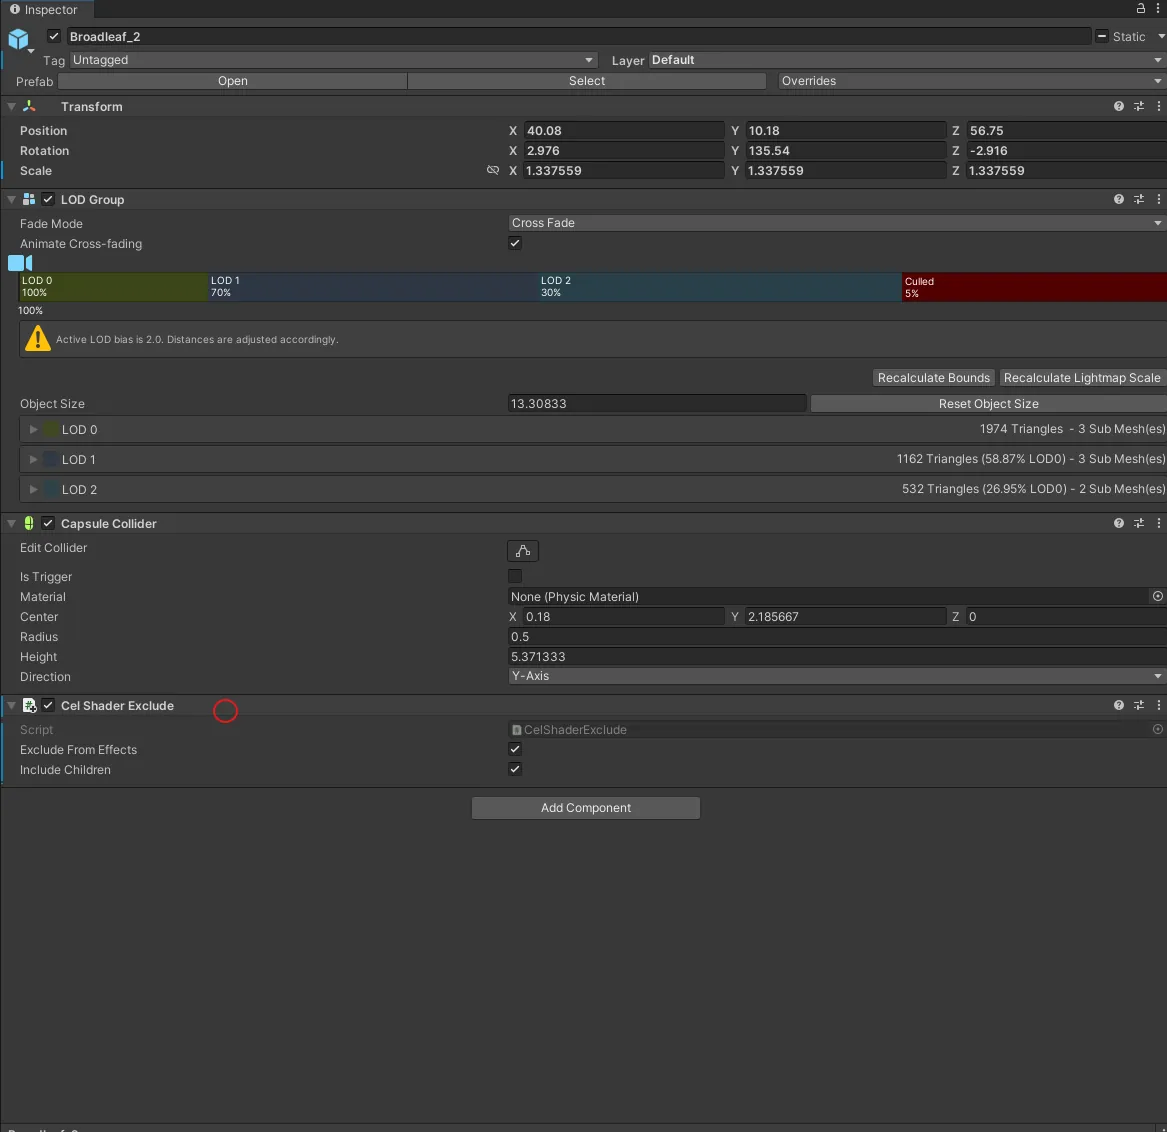Image resolution: width=1167 pixels, height=1132 pixels.
Task: Click the Transform component icon
Action: [x=29, y=106]
